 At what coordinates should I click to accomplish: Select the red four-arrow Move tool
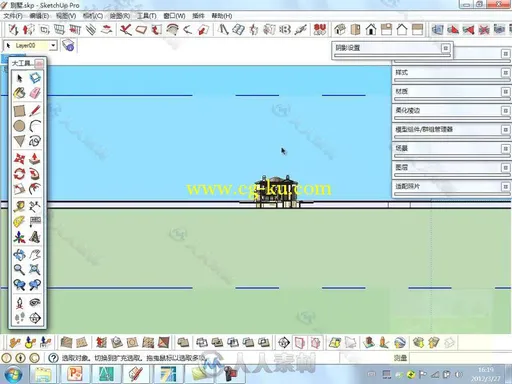(19, 159)
